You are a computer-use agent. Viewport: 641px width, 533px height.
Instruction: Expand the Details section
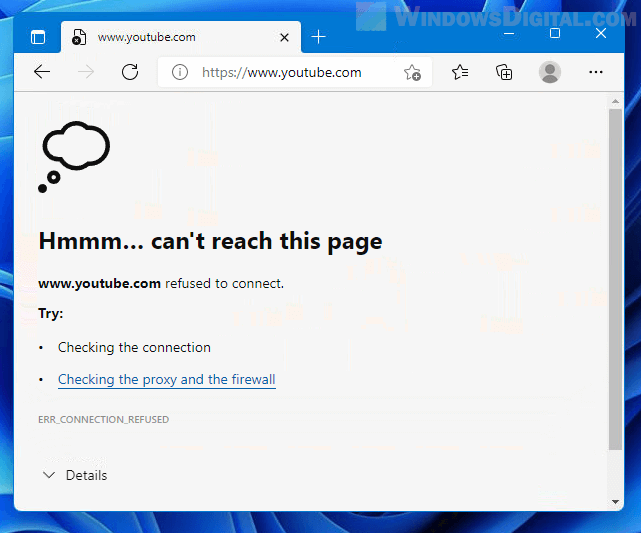tap(75, 475)
